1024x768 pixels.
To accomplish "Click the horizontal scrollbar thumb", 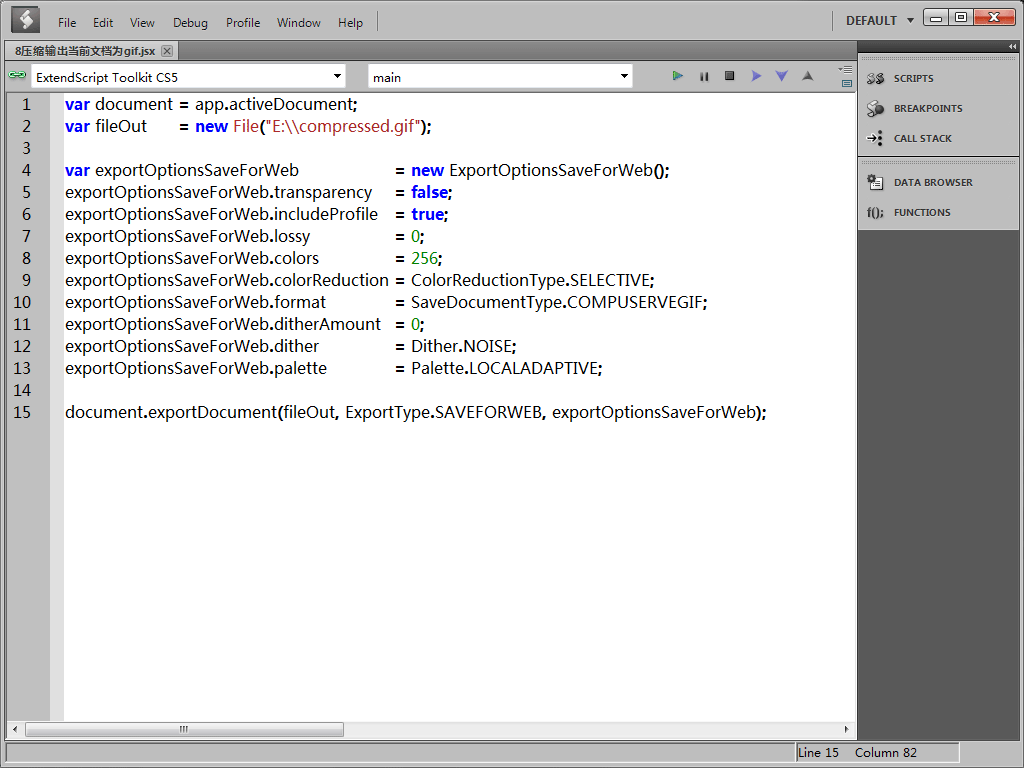I will (184, 729).
